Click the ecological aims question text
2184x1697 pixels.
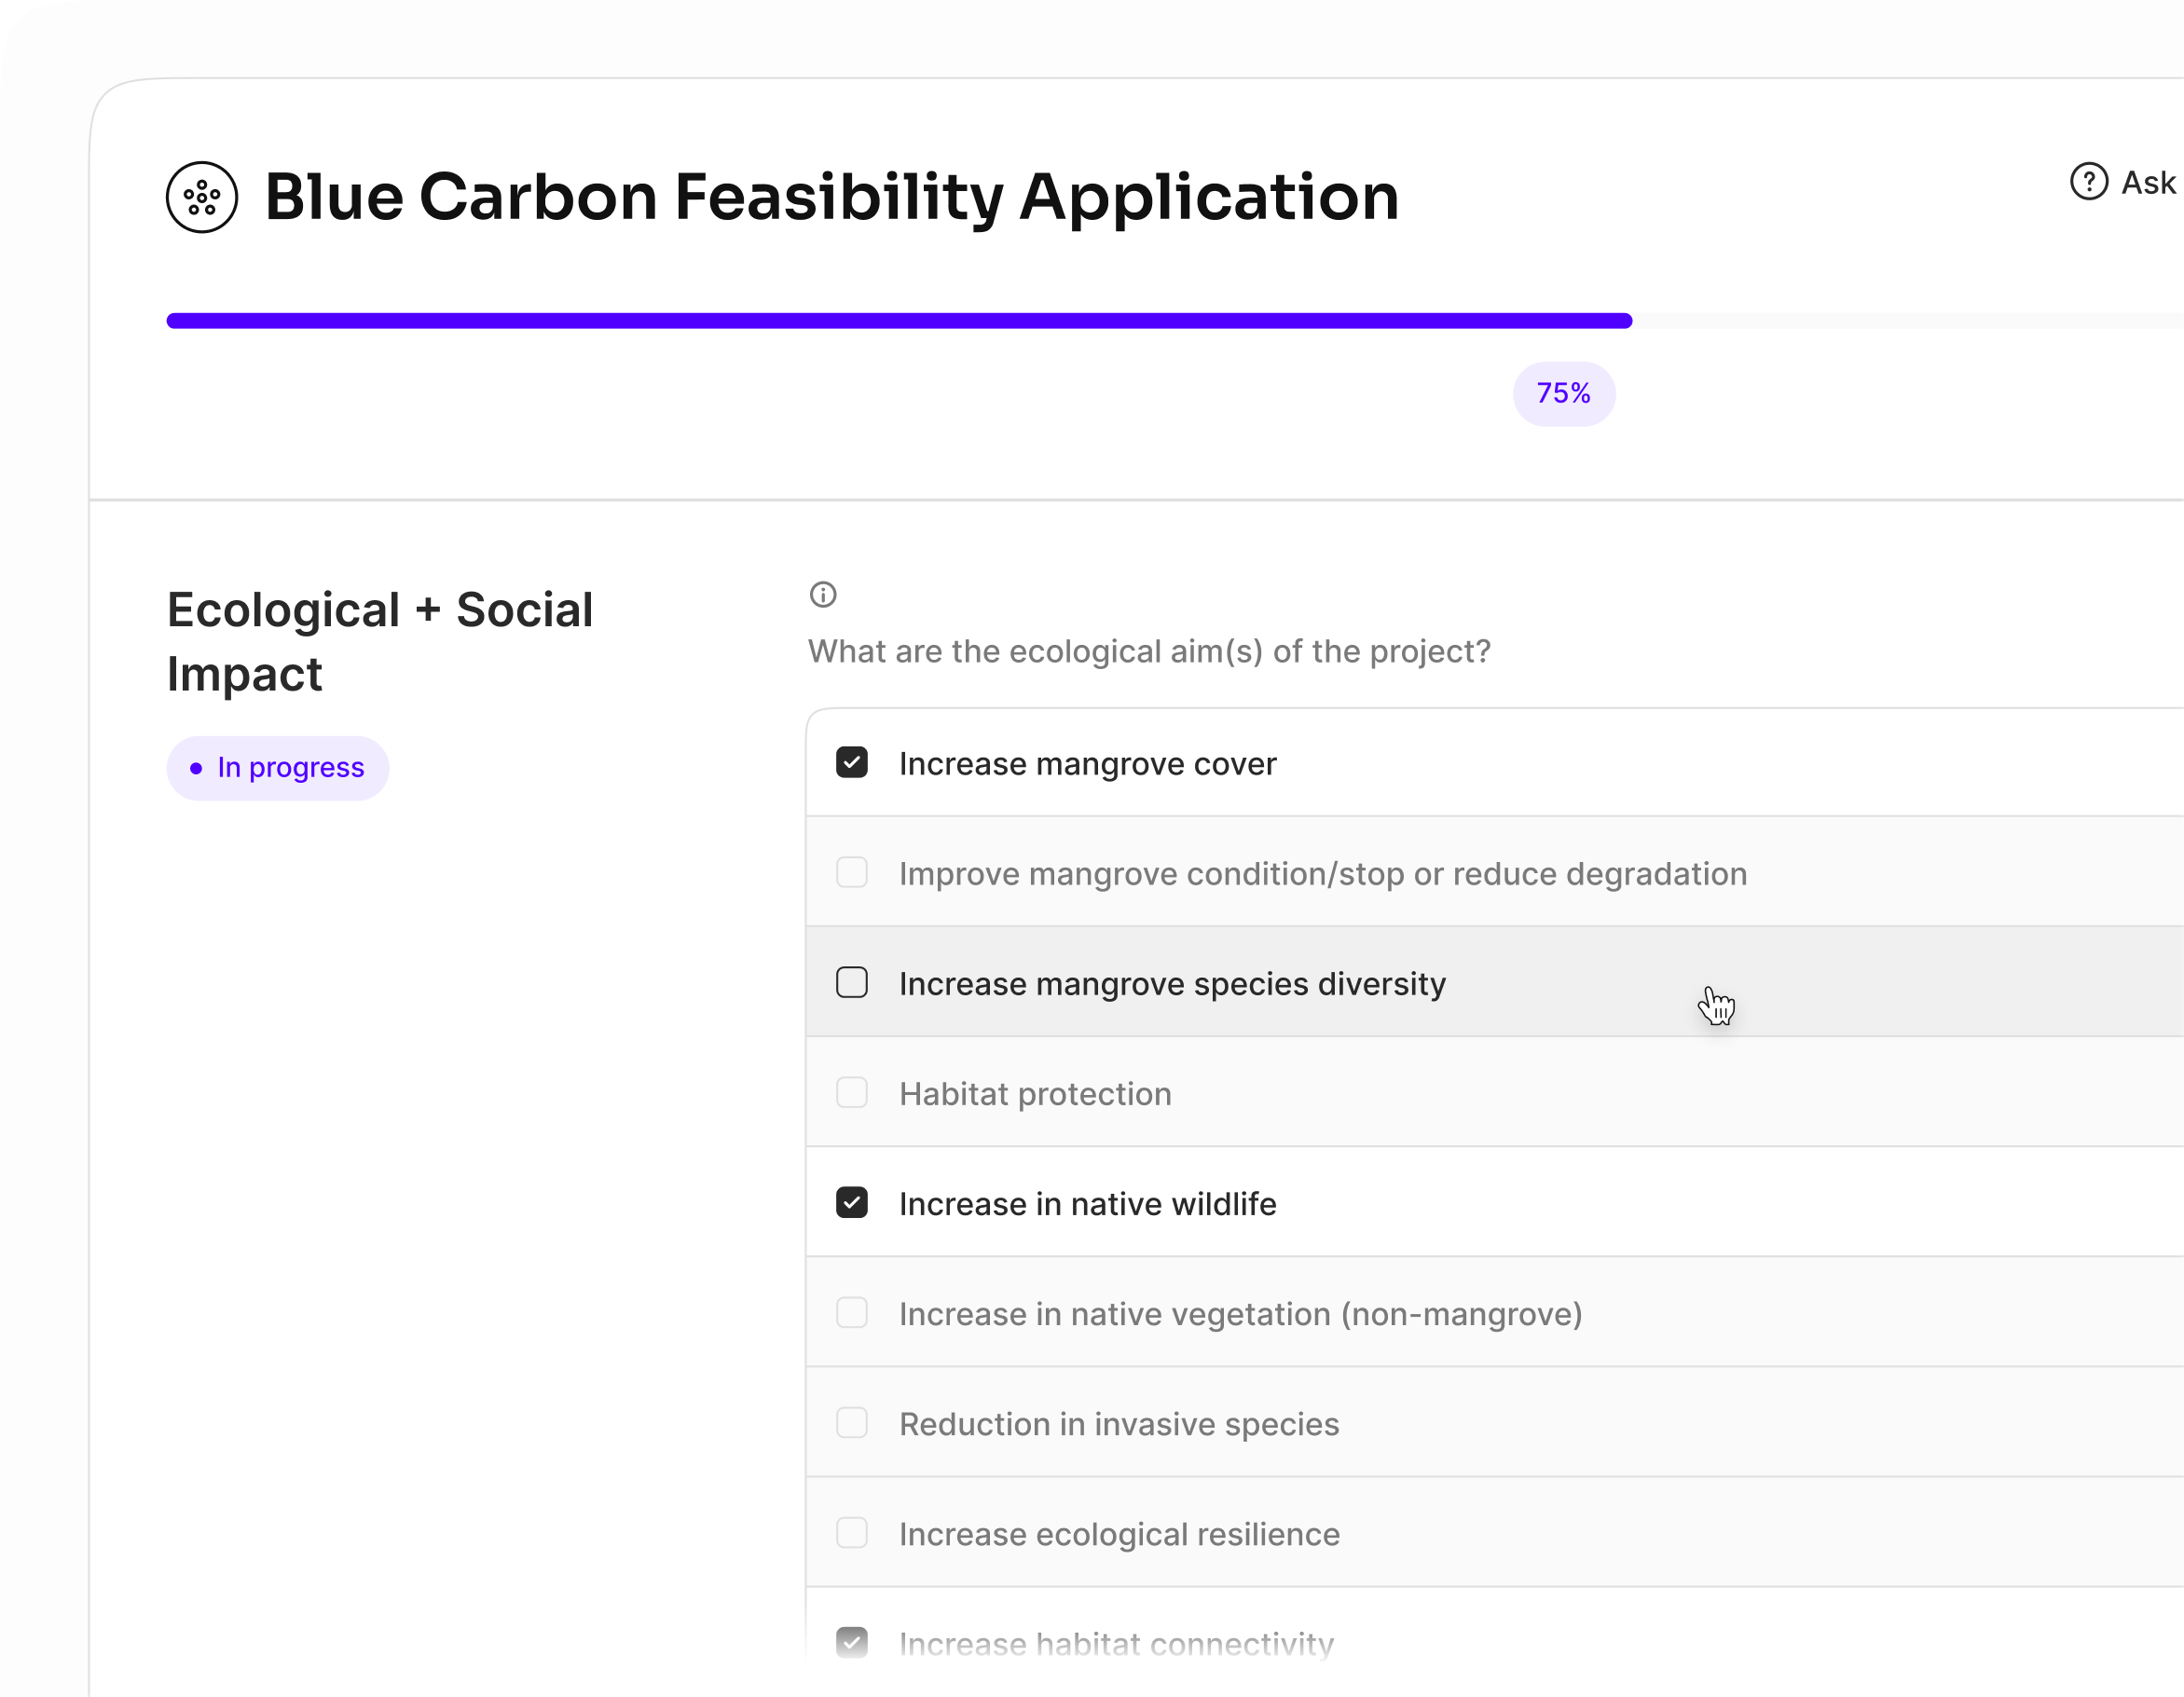pos(1148,652)
